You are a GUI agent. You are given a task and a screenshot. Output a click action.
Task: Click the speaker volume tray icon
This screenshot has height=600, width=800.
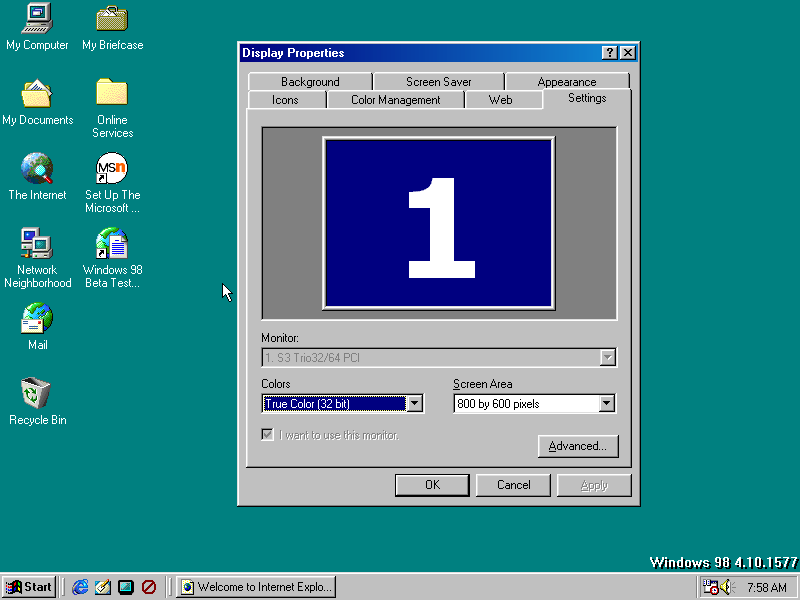click(x=727, y=587)
